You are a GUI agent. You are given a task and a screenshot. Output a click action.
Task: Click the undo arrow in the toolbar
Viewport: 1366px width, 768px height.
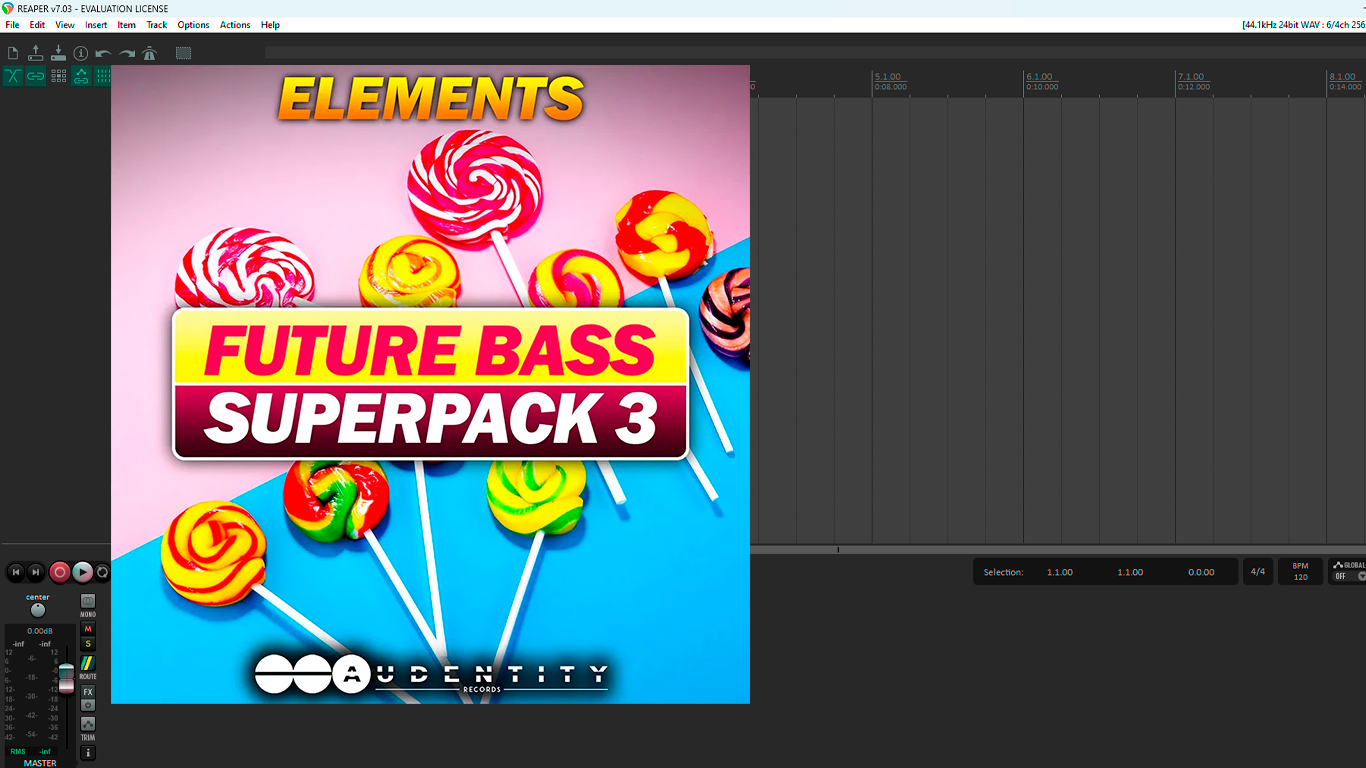coord(104,53)
